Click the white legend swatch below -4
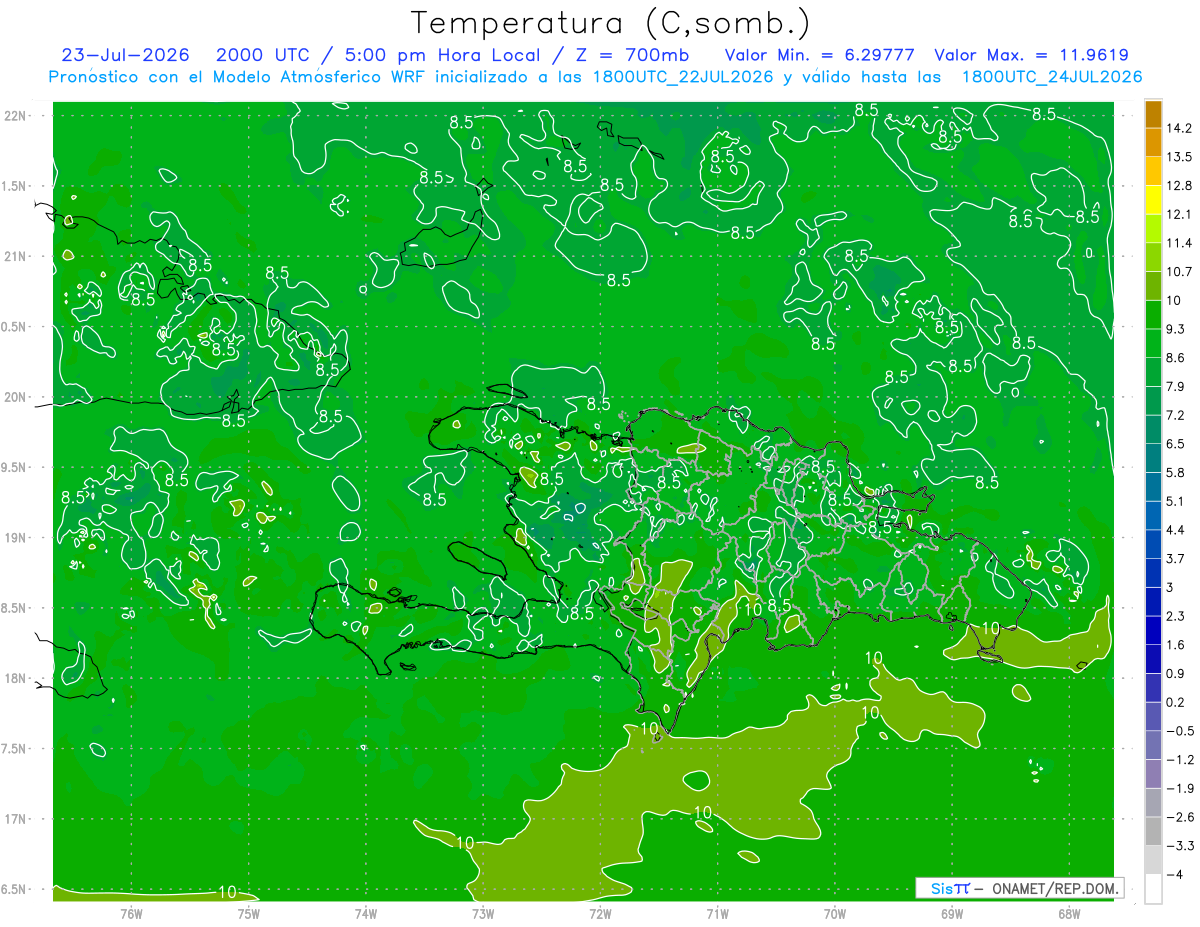This screenshot has height=927, width=1200. coord(1153,888)
